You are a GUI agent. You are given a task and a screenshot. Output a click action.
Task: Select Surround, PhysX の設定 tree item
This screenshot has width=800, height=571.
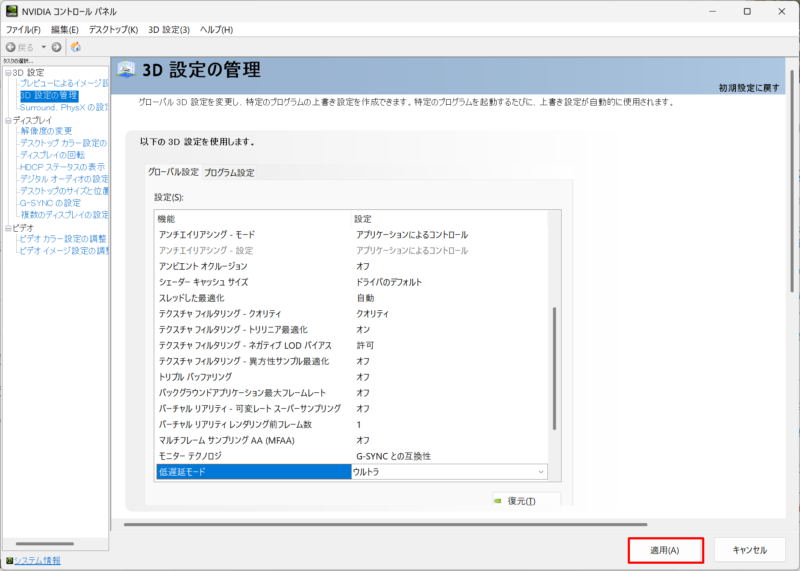[x=64, y=107]
